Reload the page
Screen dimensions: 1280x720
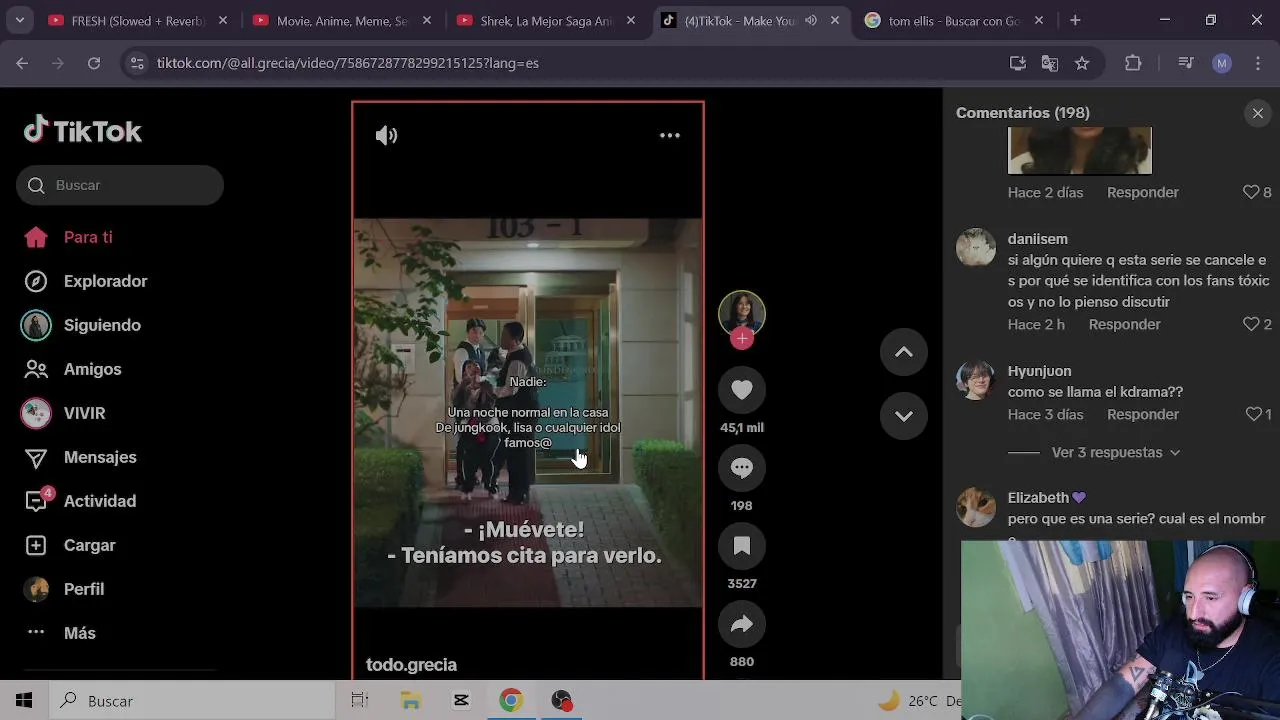click(x=94, y=63)
